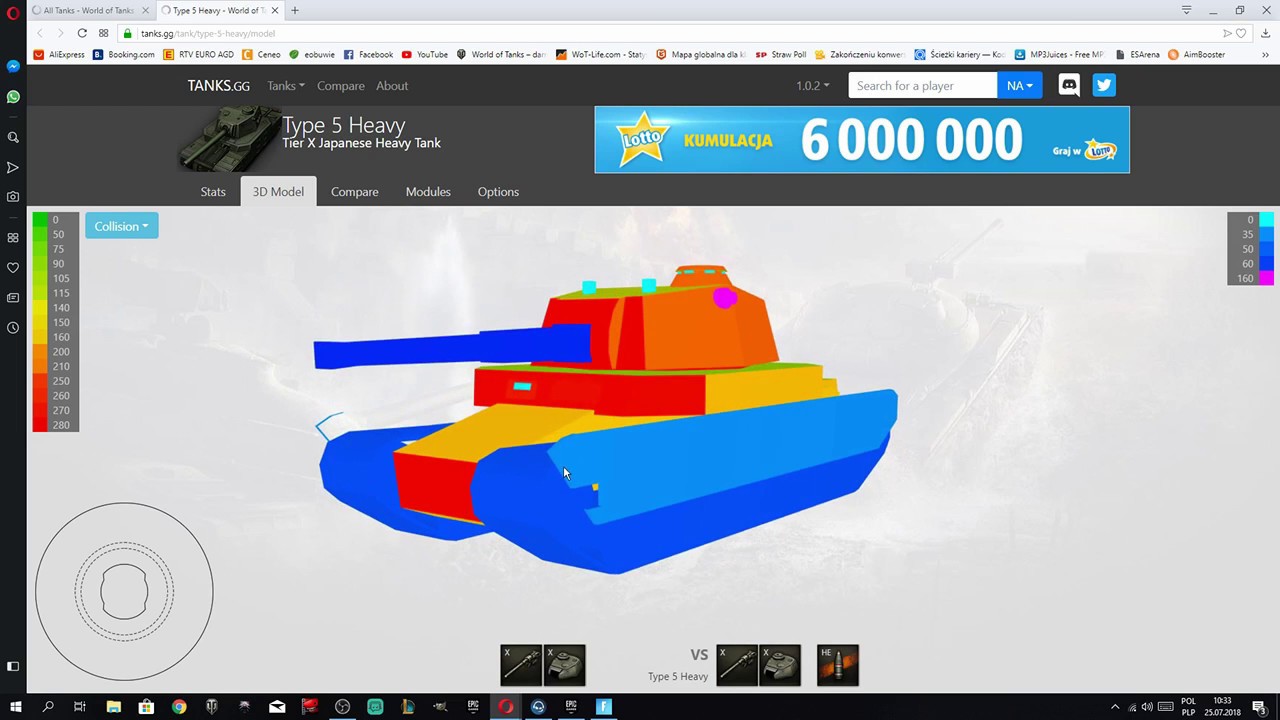Open the sidebar search icon
This screenshot has height=720, width=1280.
coord(13,137)
